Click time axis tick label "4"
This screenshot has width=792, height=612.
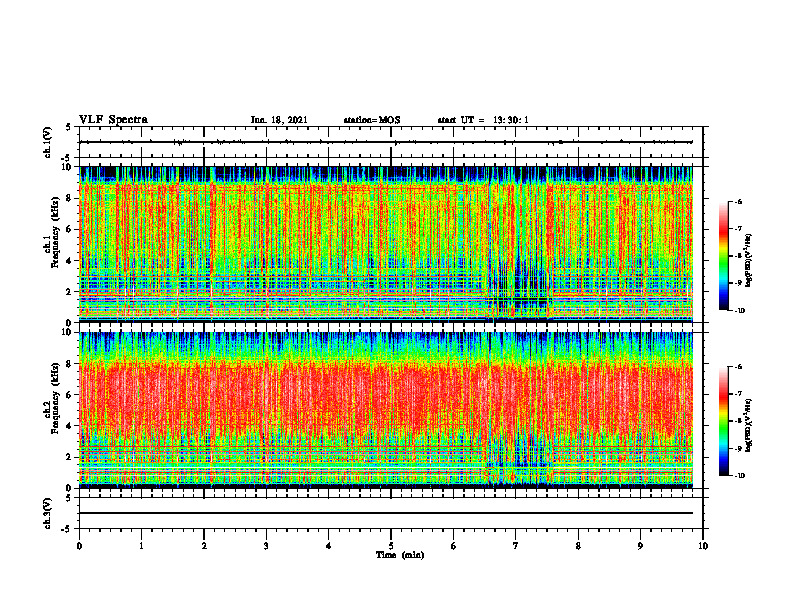(329, 546)
